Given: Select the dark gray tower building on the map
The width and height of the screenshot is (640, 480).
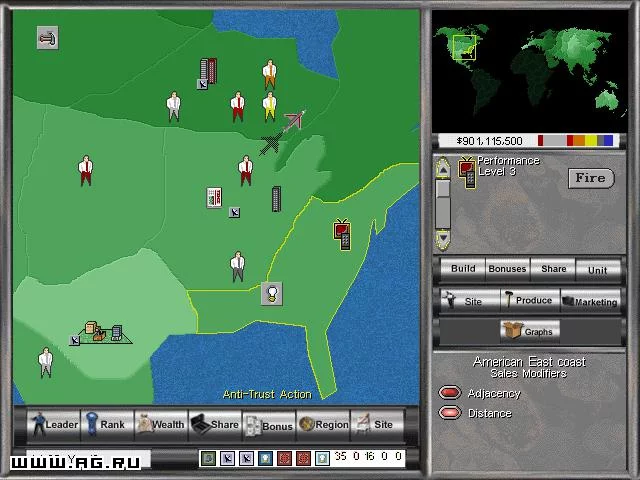Looking at the screenshot, I should [x=276, y=199].
